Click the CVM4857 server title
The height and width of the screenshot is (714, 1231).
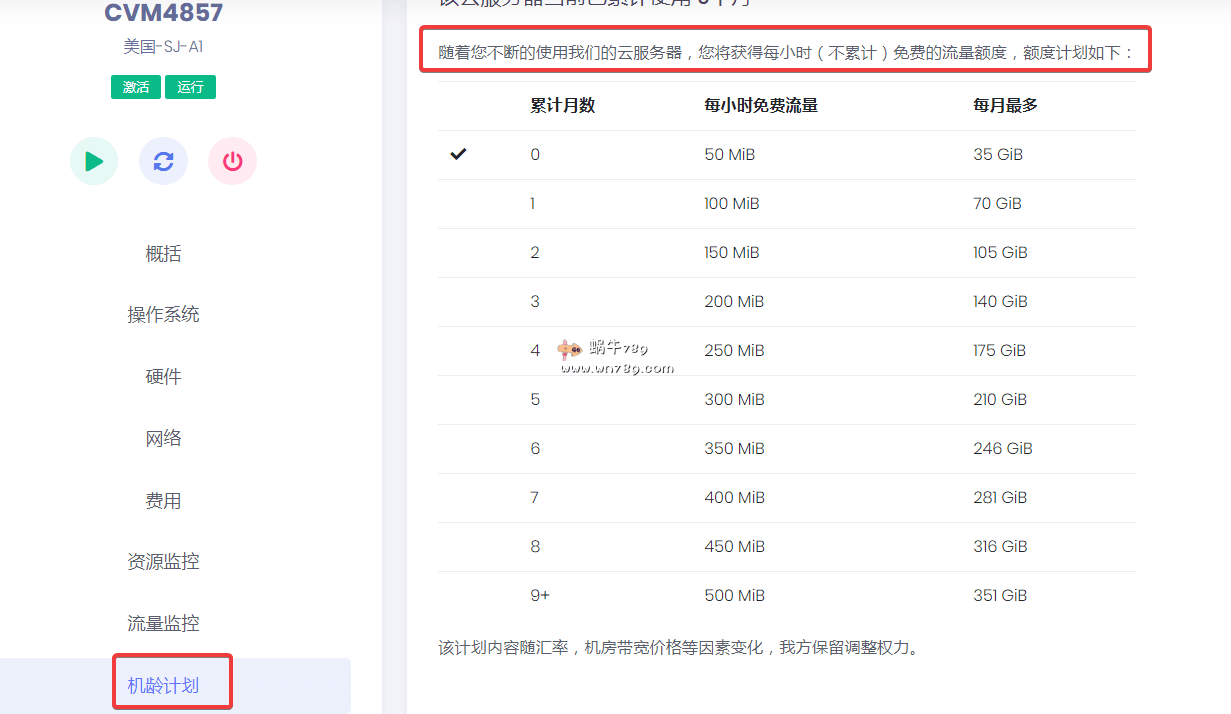[x=163, y=13]
